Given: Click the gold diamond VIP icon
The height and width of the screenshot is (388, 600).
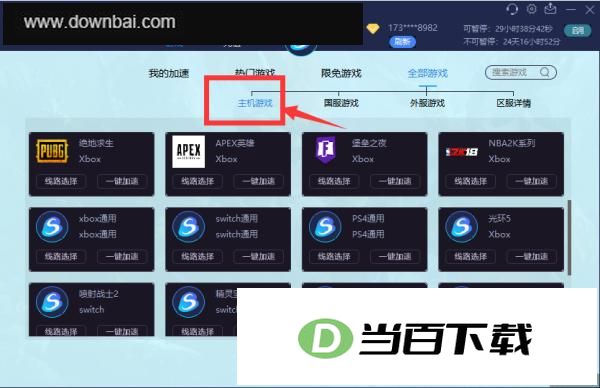Looking at the screenshot, I should [373, 28].
